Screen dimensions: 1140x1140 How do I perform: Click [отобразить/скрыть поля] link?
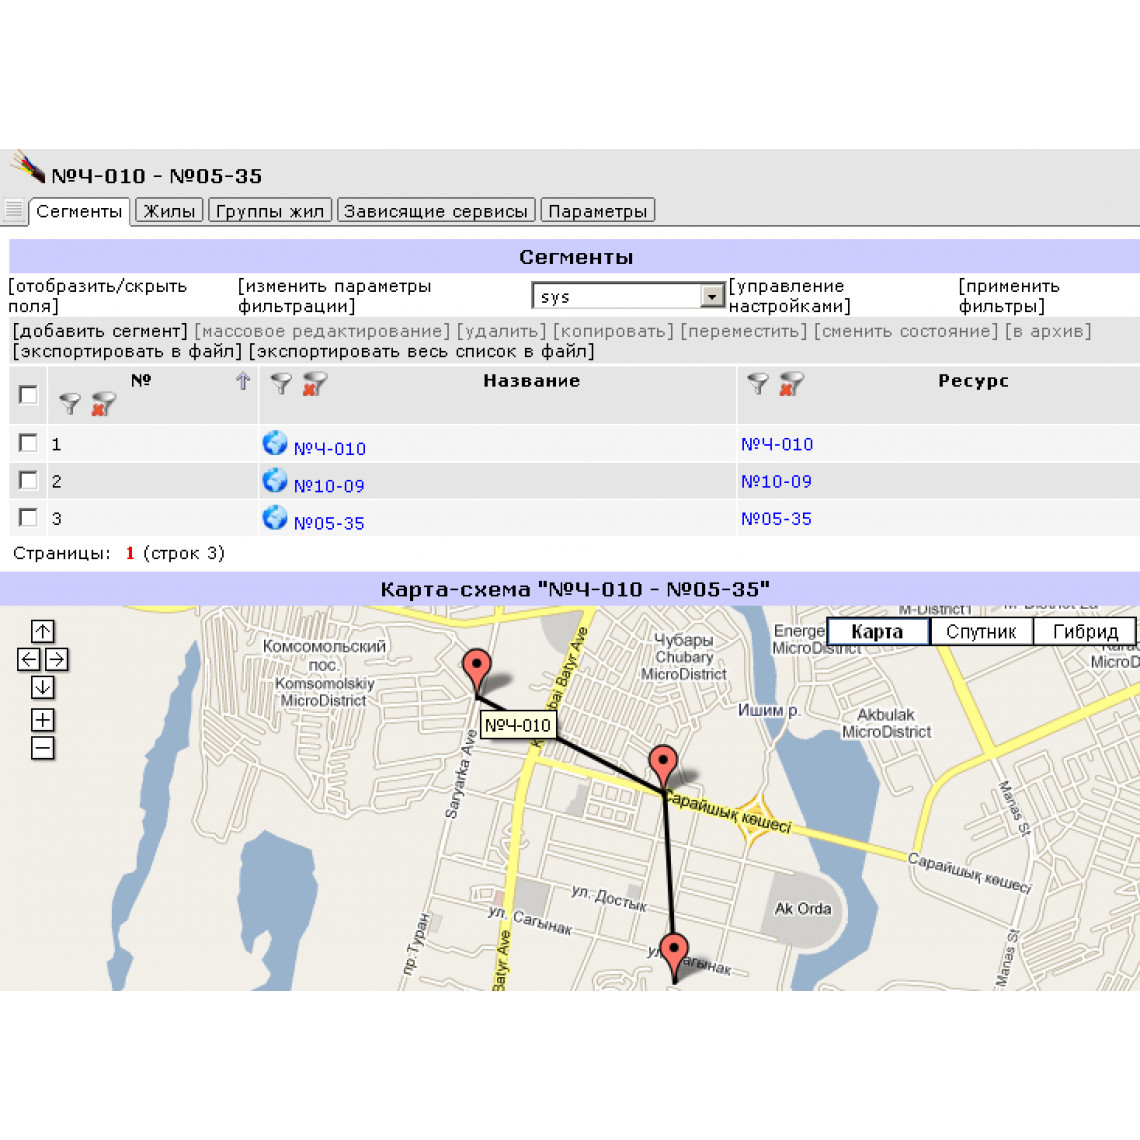coord(97,296)
